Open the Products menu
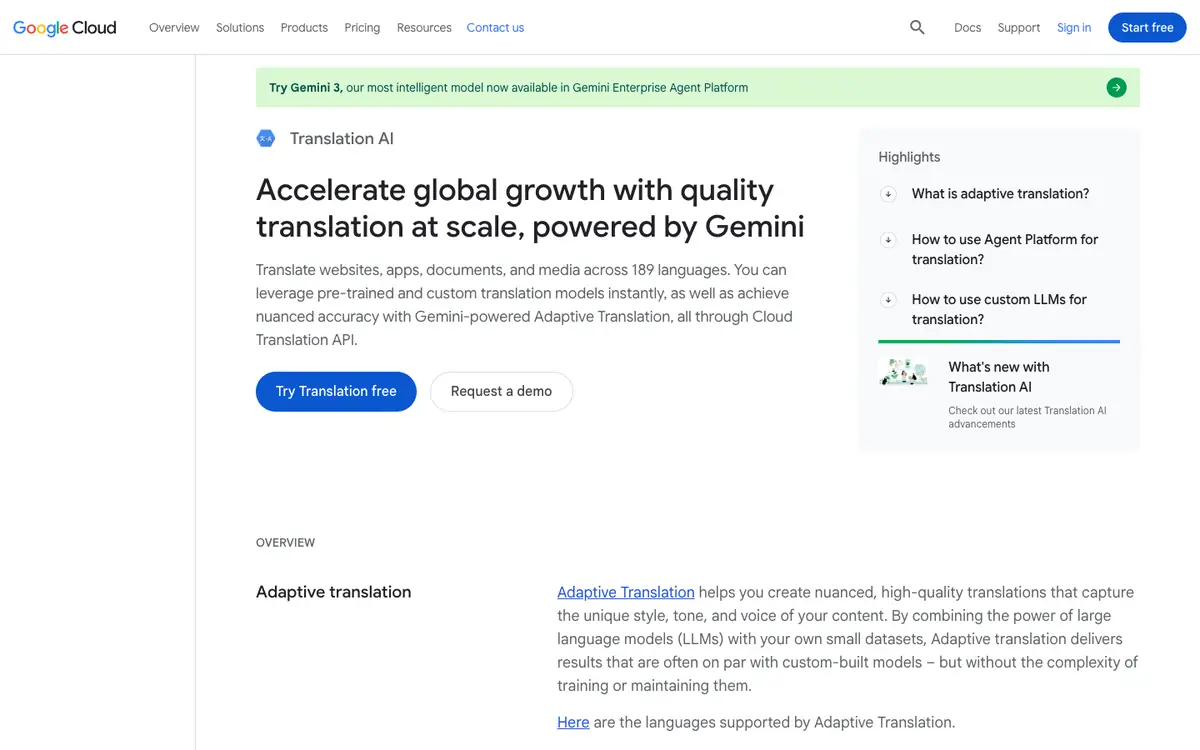 [x=304, y=28]
